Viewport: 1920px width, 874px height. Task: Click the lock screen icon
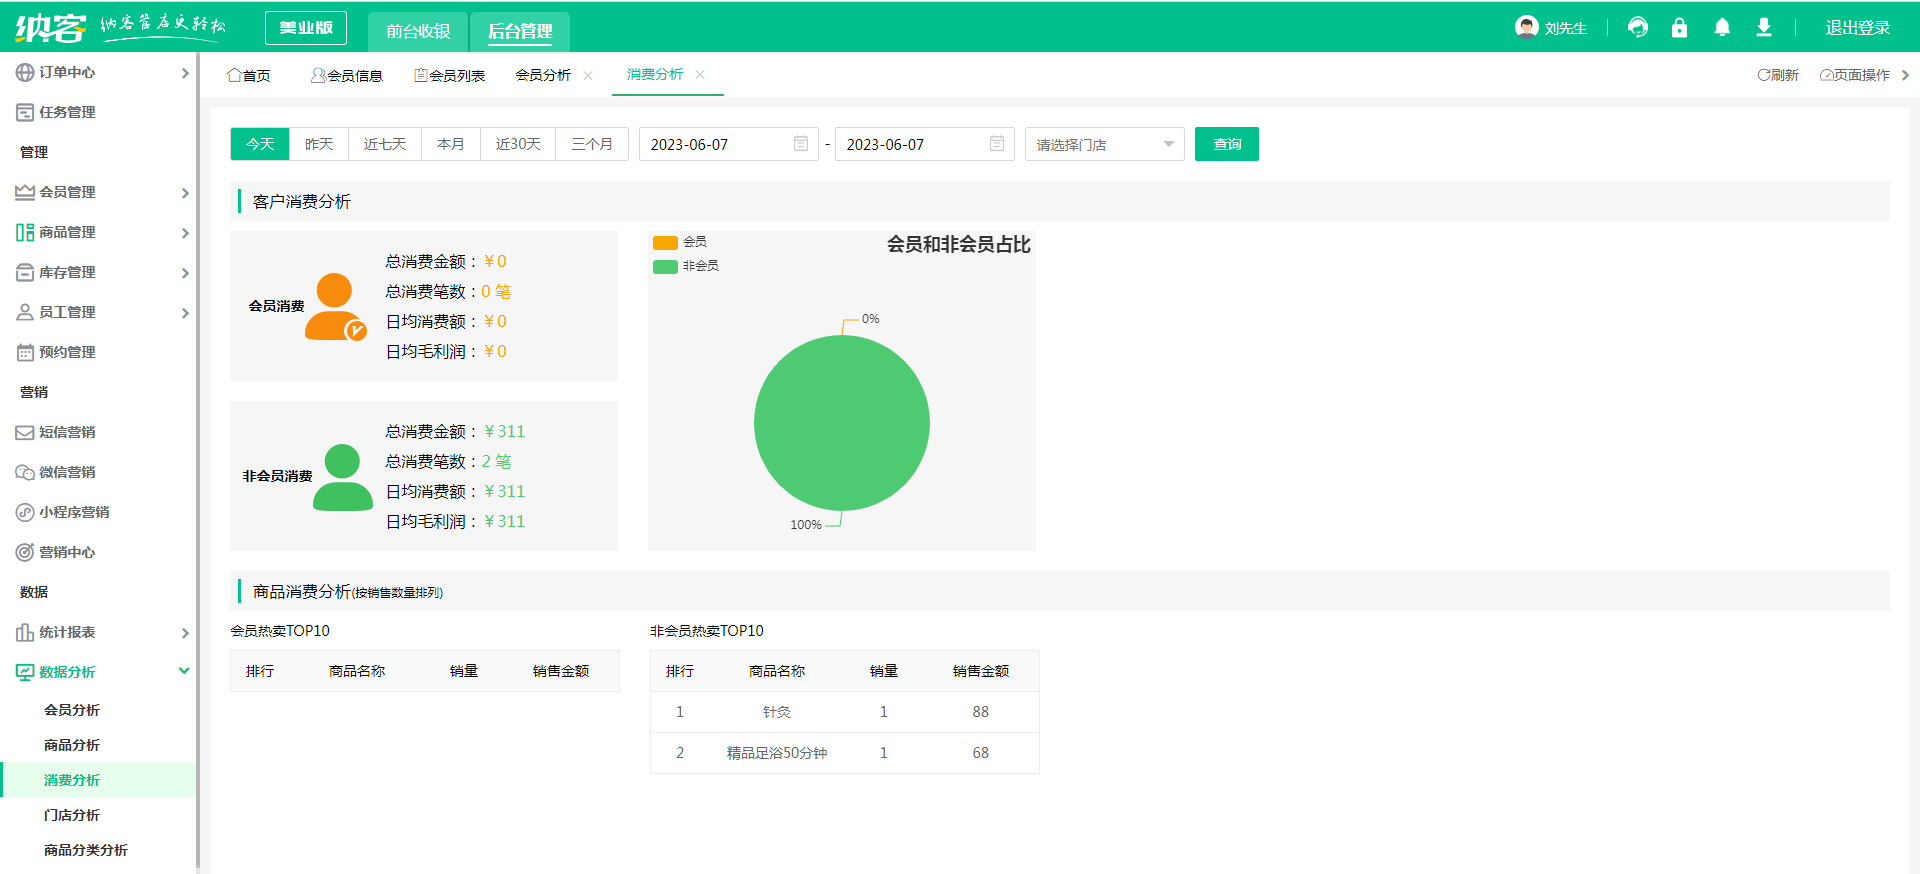pyautogui.click(x=1679, y=27)
